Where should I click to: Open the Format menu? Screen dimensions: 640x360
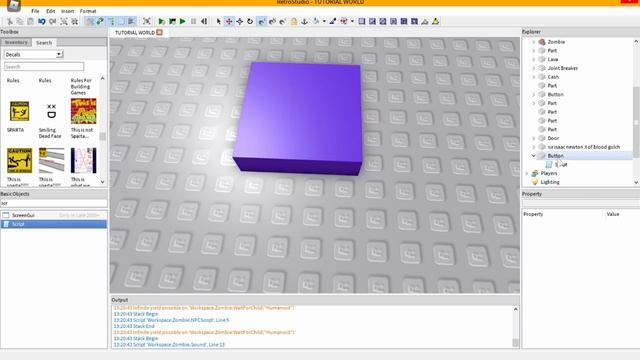88,11
